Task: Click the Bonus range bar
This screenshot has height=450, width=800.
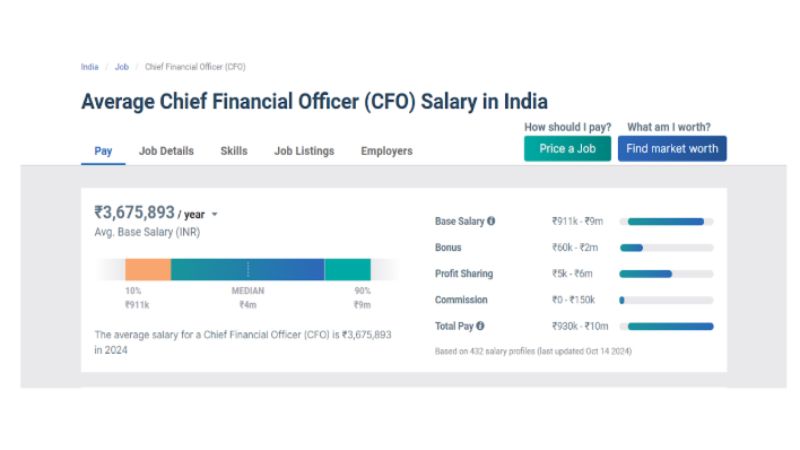Action: [666, 247]
